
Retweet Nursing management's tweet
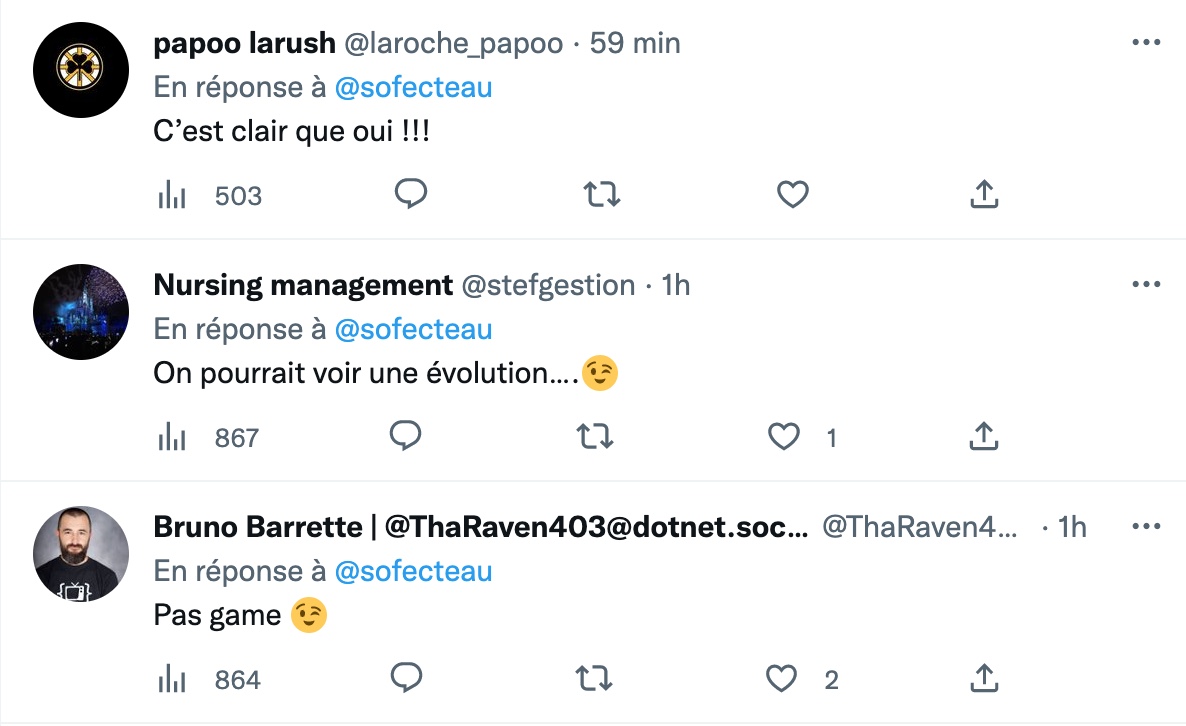(596, 436)
